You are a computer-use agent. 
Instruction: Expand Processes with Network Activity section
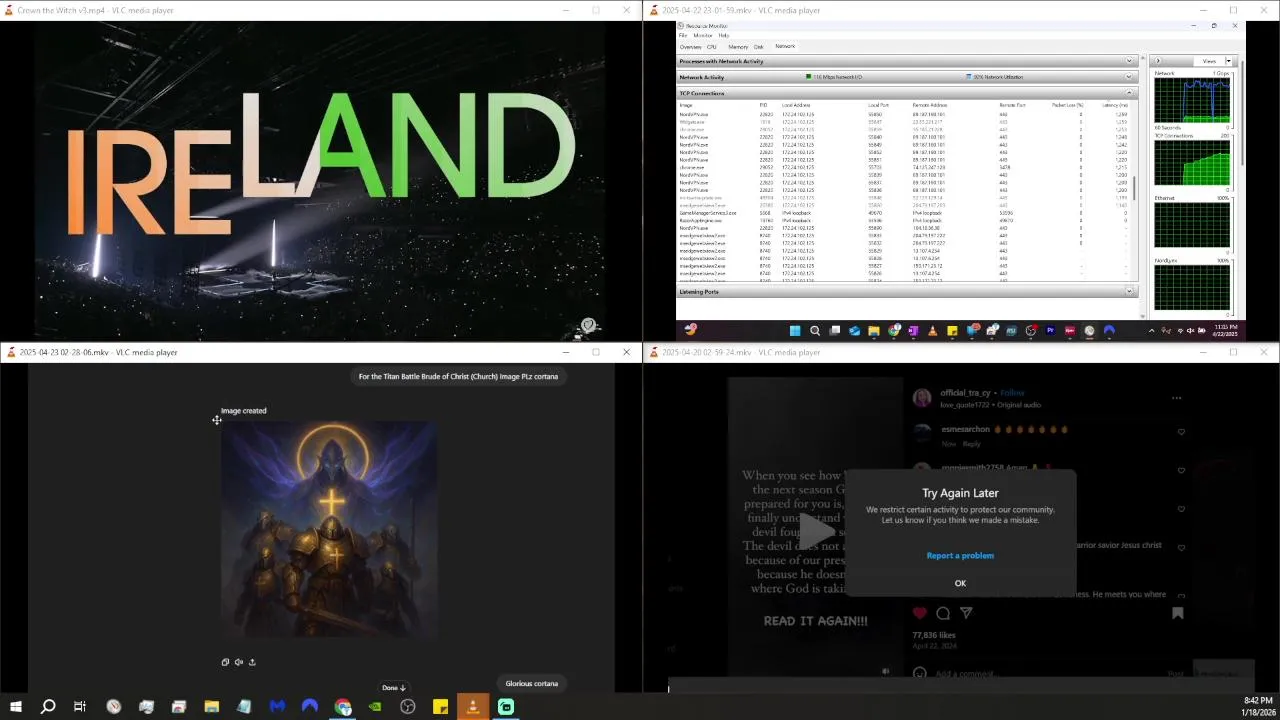coord(1129,61)
